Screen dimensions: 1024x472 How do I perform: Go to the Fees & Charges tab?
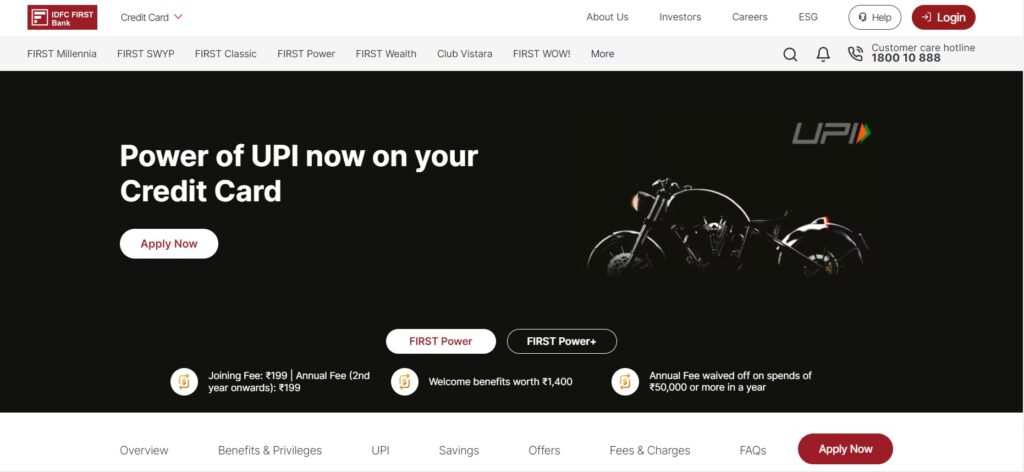[650, 450]
